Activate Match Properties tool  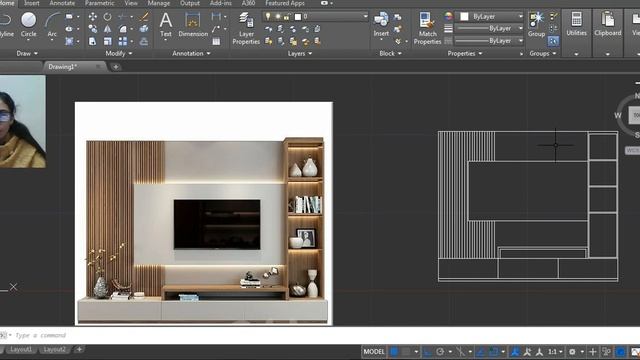pos(427,28)
